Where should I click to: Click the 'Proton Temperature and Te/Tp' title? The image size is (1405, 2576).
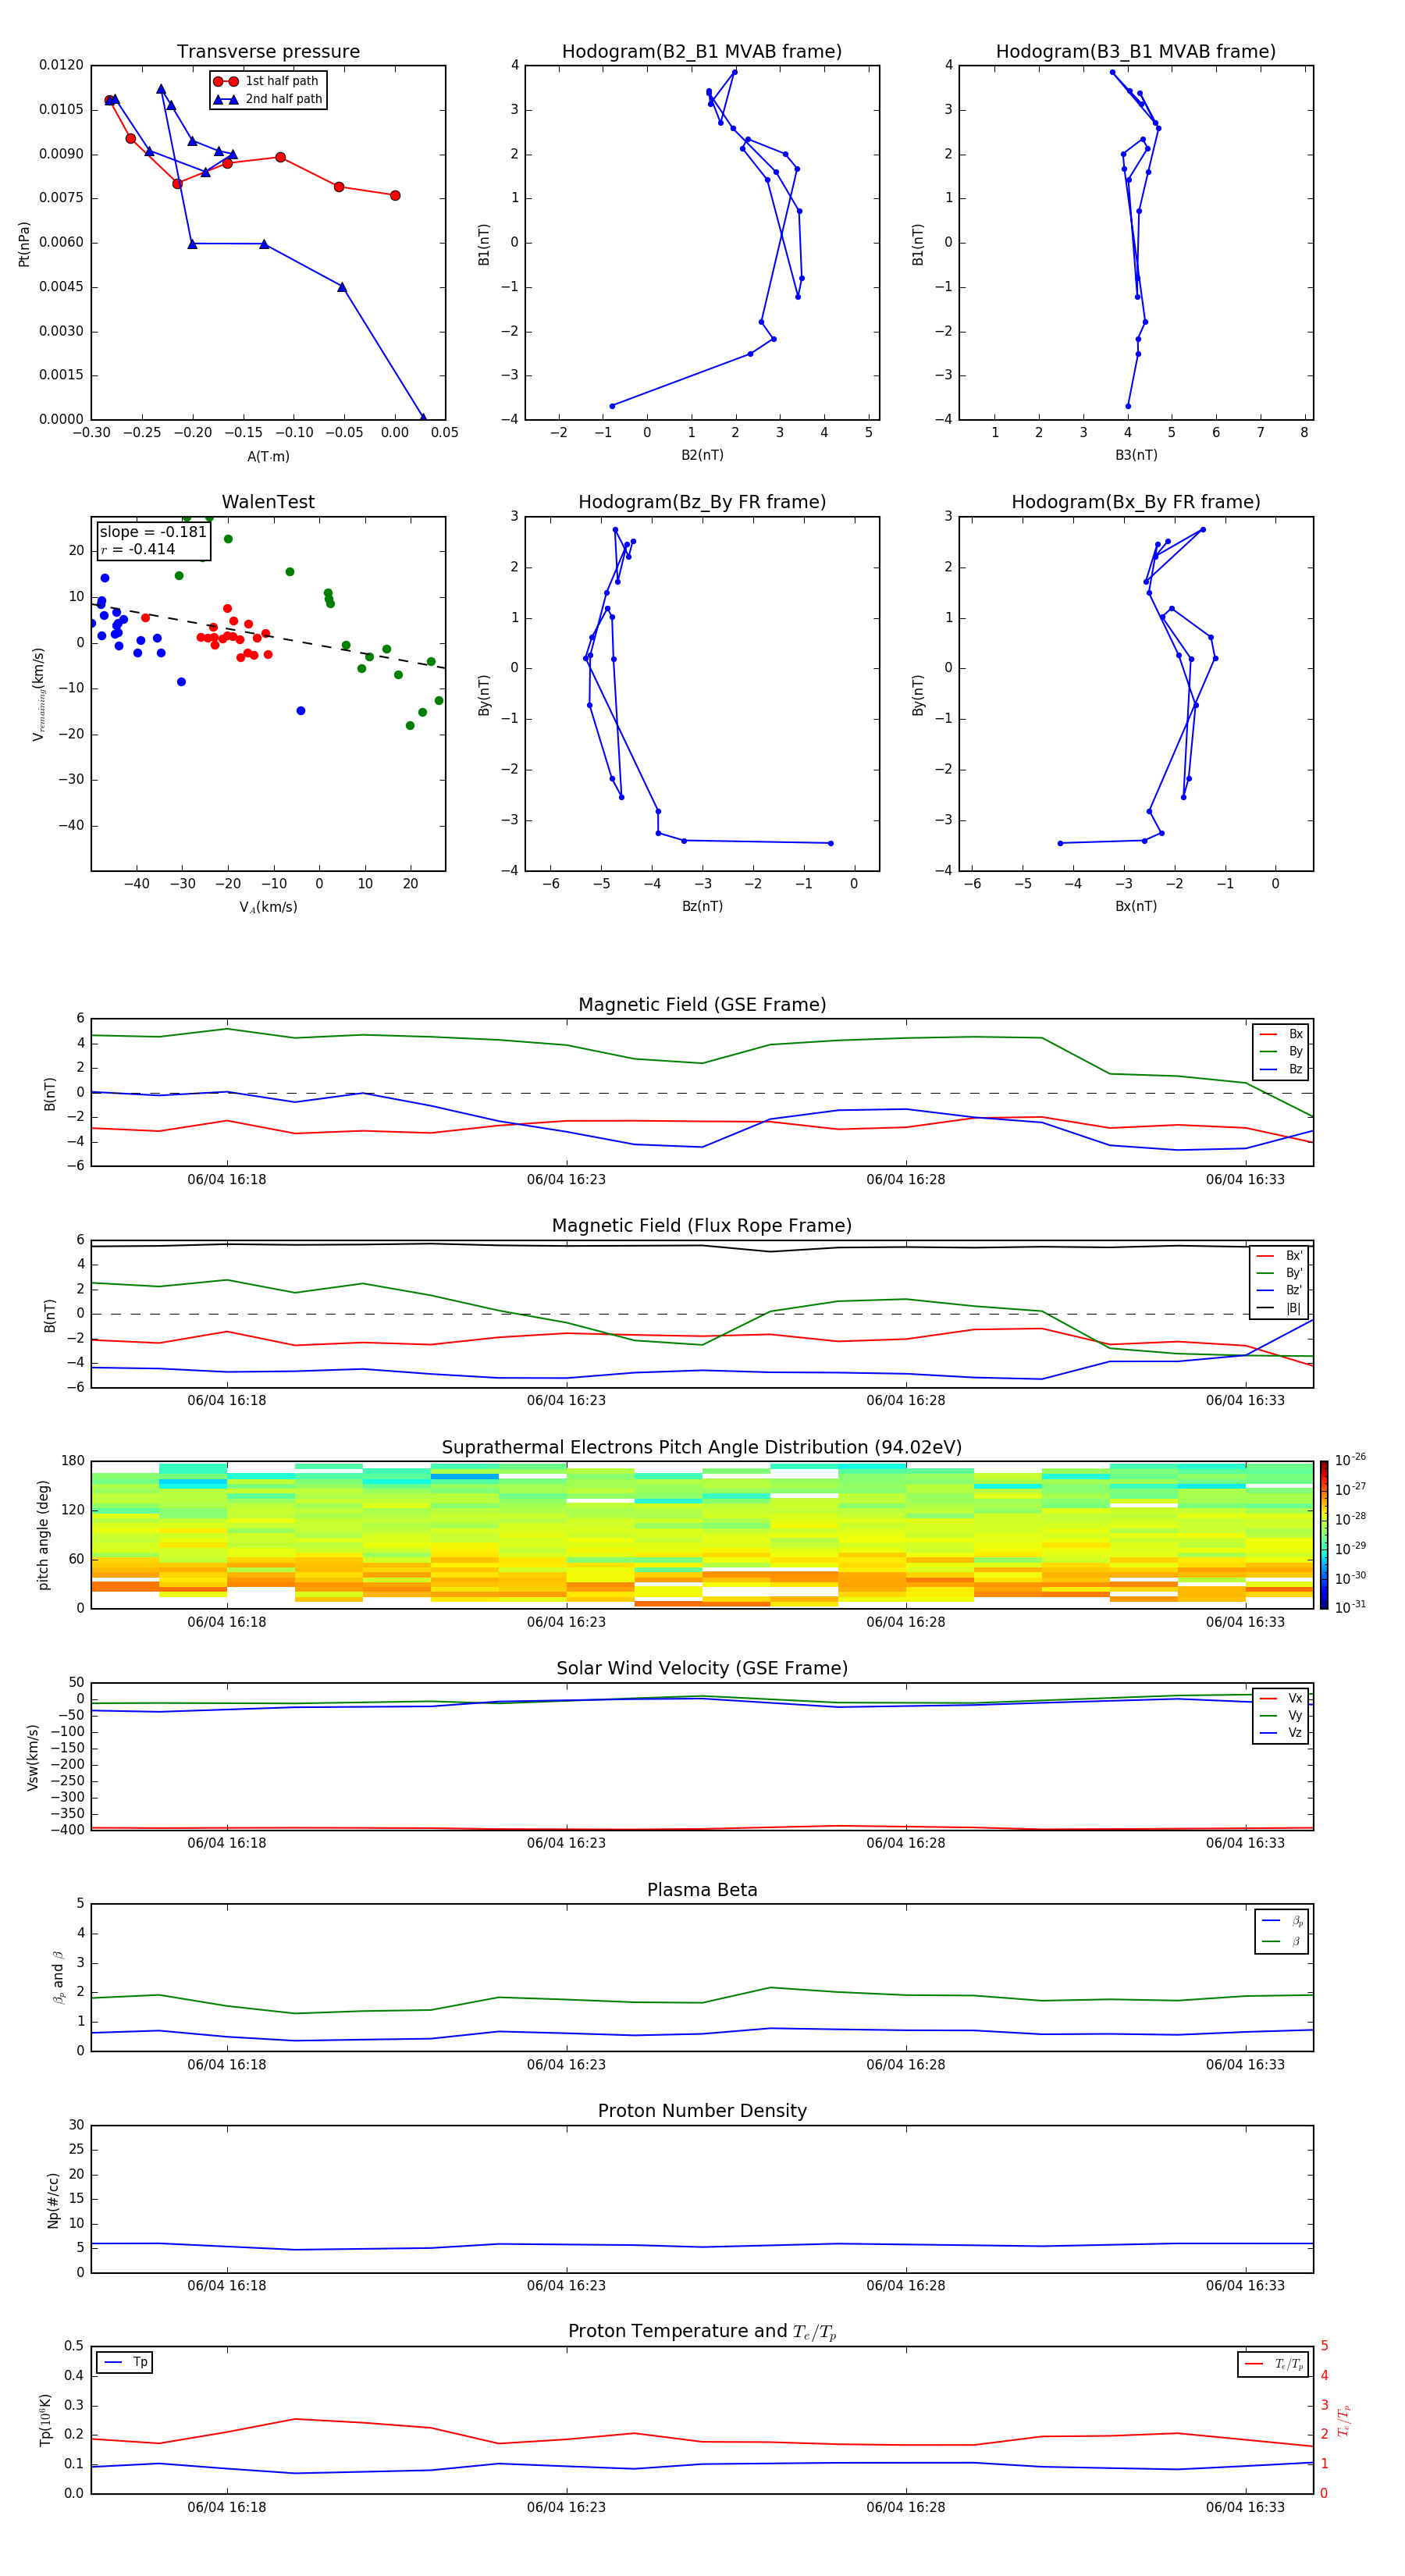[x=702, y=2332]
